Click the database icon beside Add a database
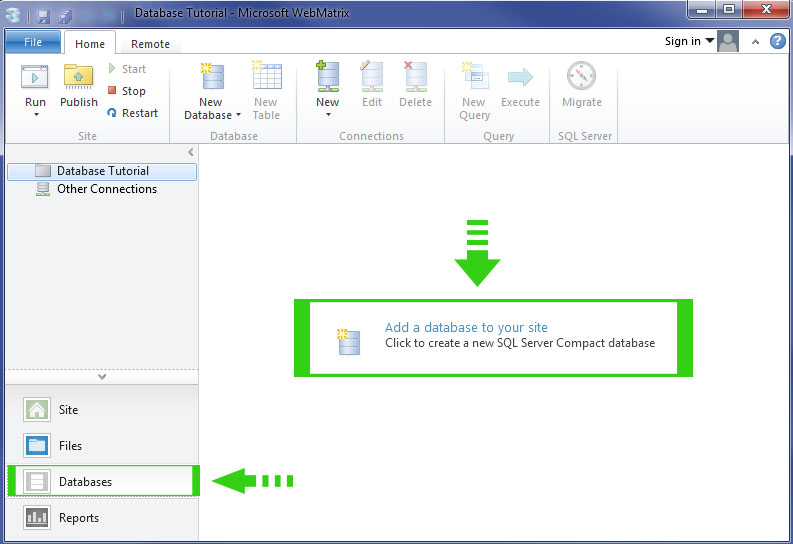 pyautogui.click(x=348, y=341)
